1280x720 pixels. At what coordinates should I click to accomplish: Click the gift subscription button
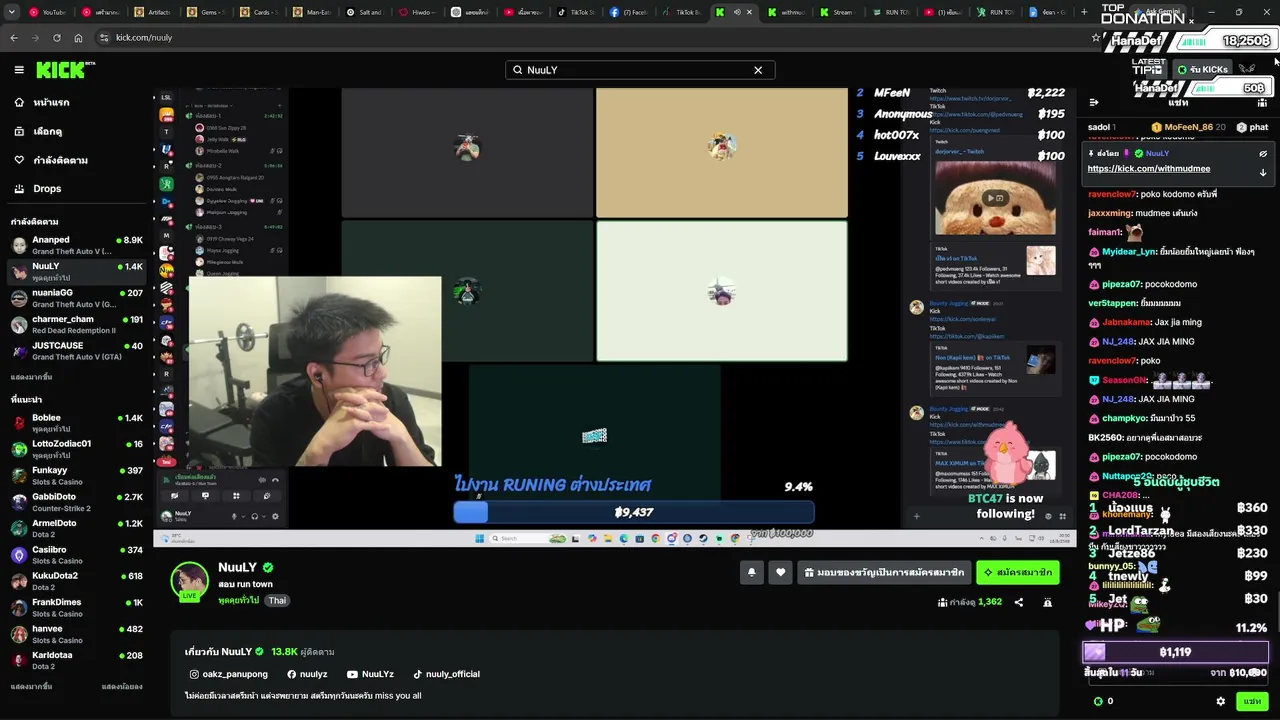(885, 572)
